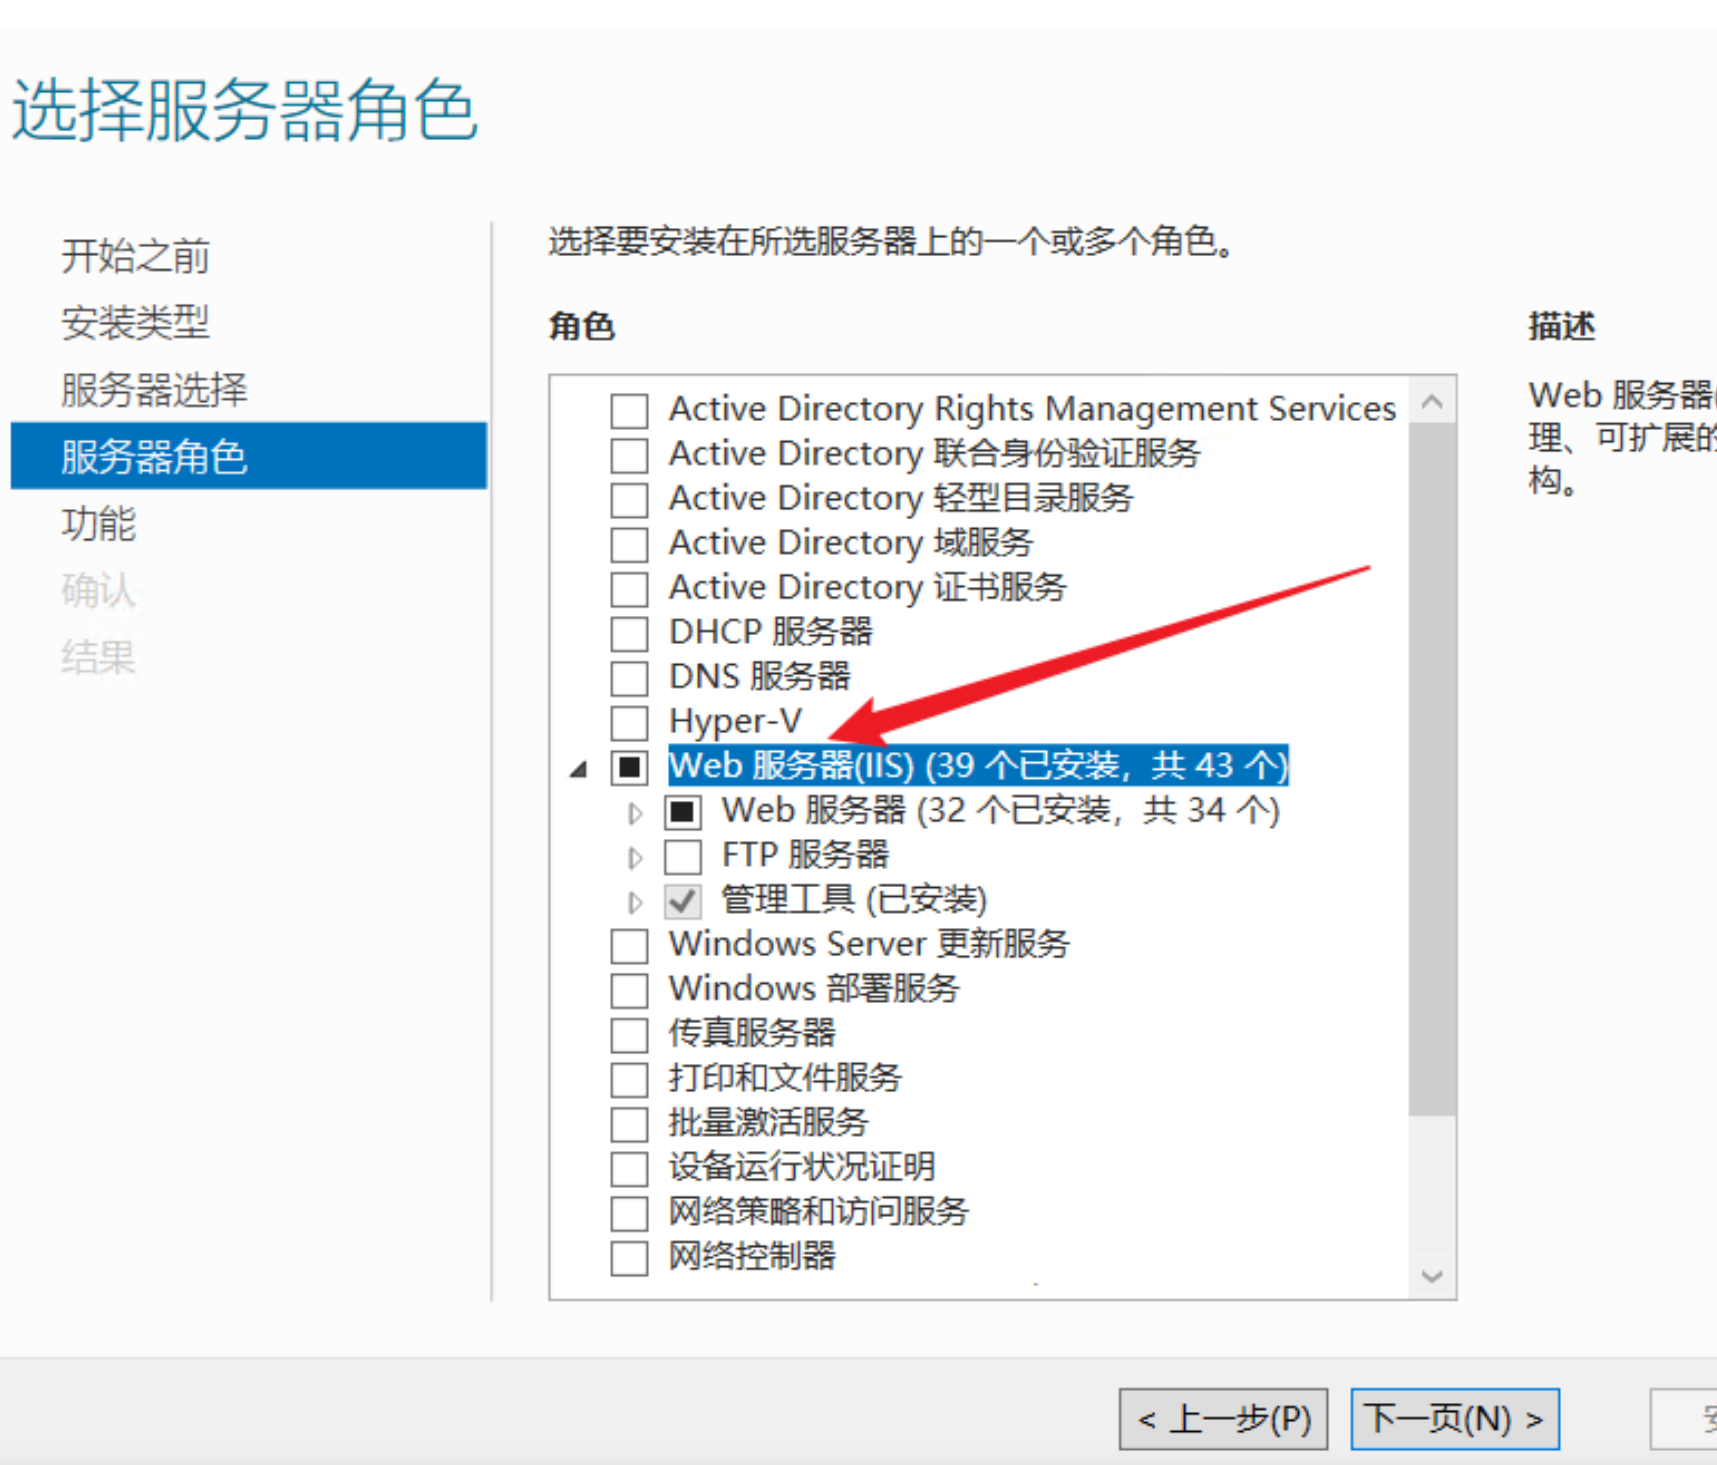The height and width of the screenshot is (1465, 1717).
Task: Select the 网络策略和访问服务 label
Action: [819, 1212]
